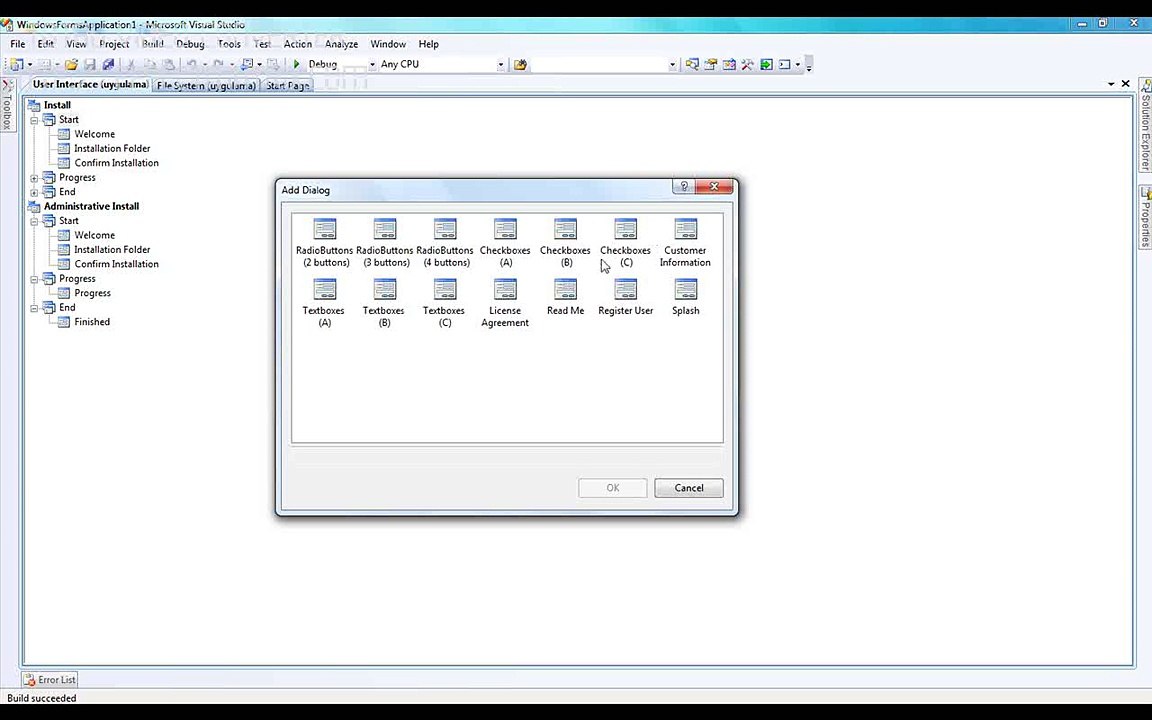Collapse Start node under Install
This screenshot has width=1152, height=720.
tap(34, 120)
